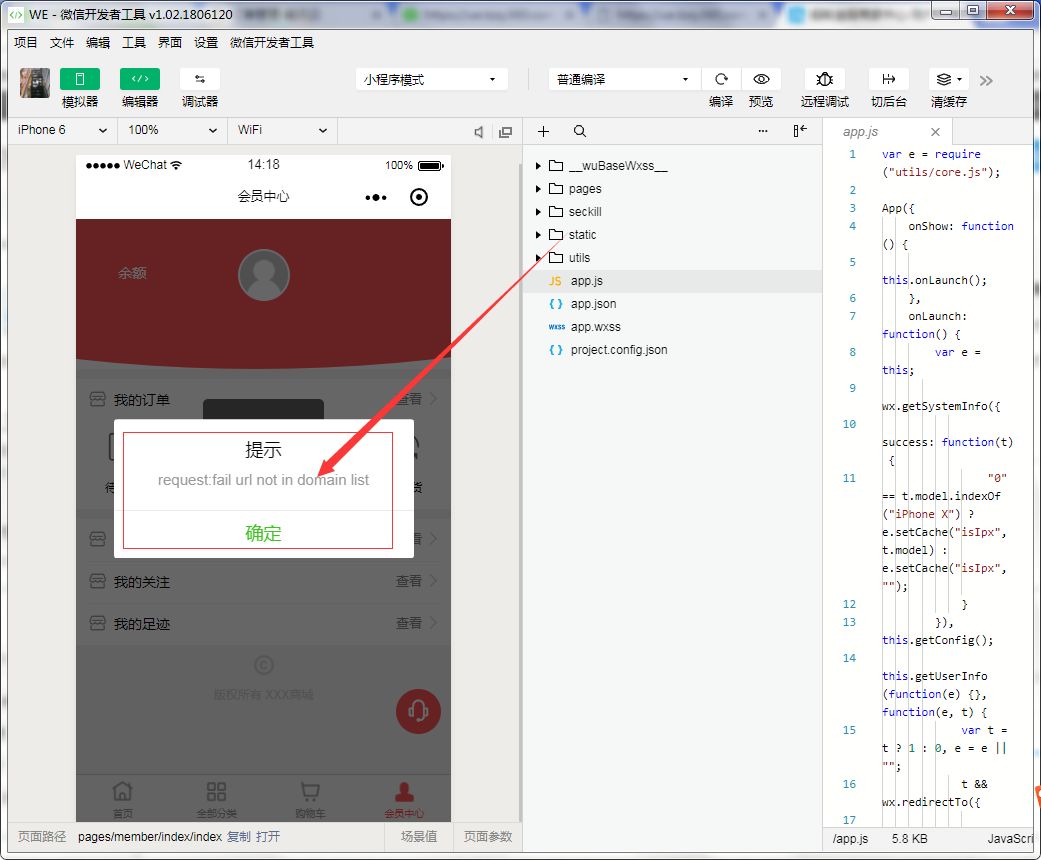Screen dimensions: 1041x860
Task: Open the 项目 menu
Action: pos(26,43)
